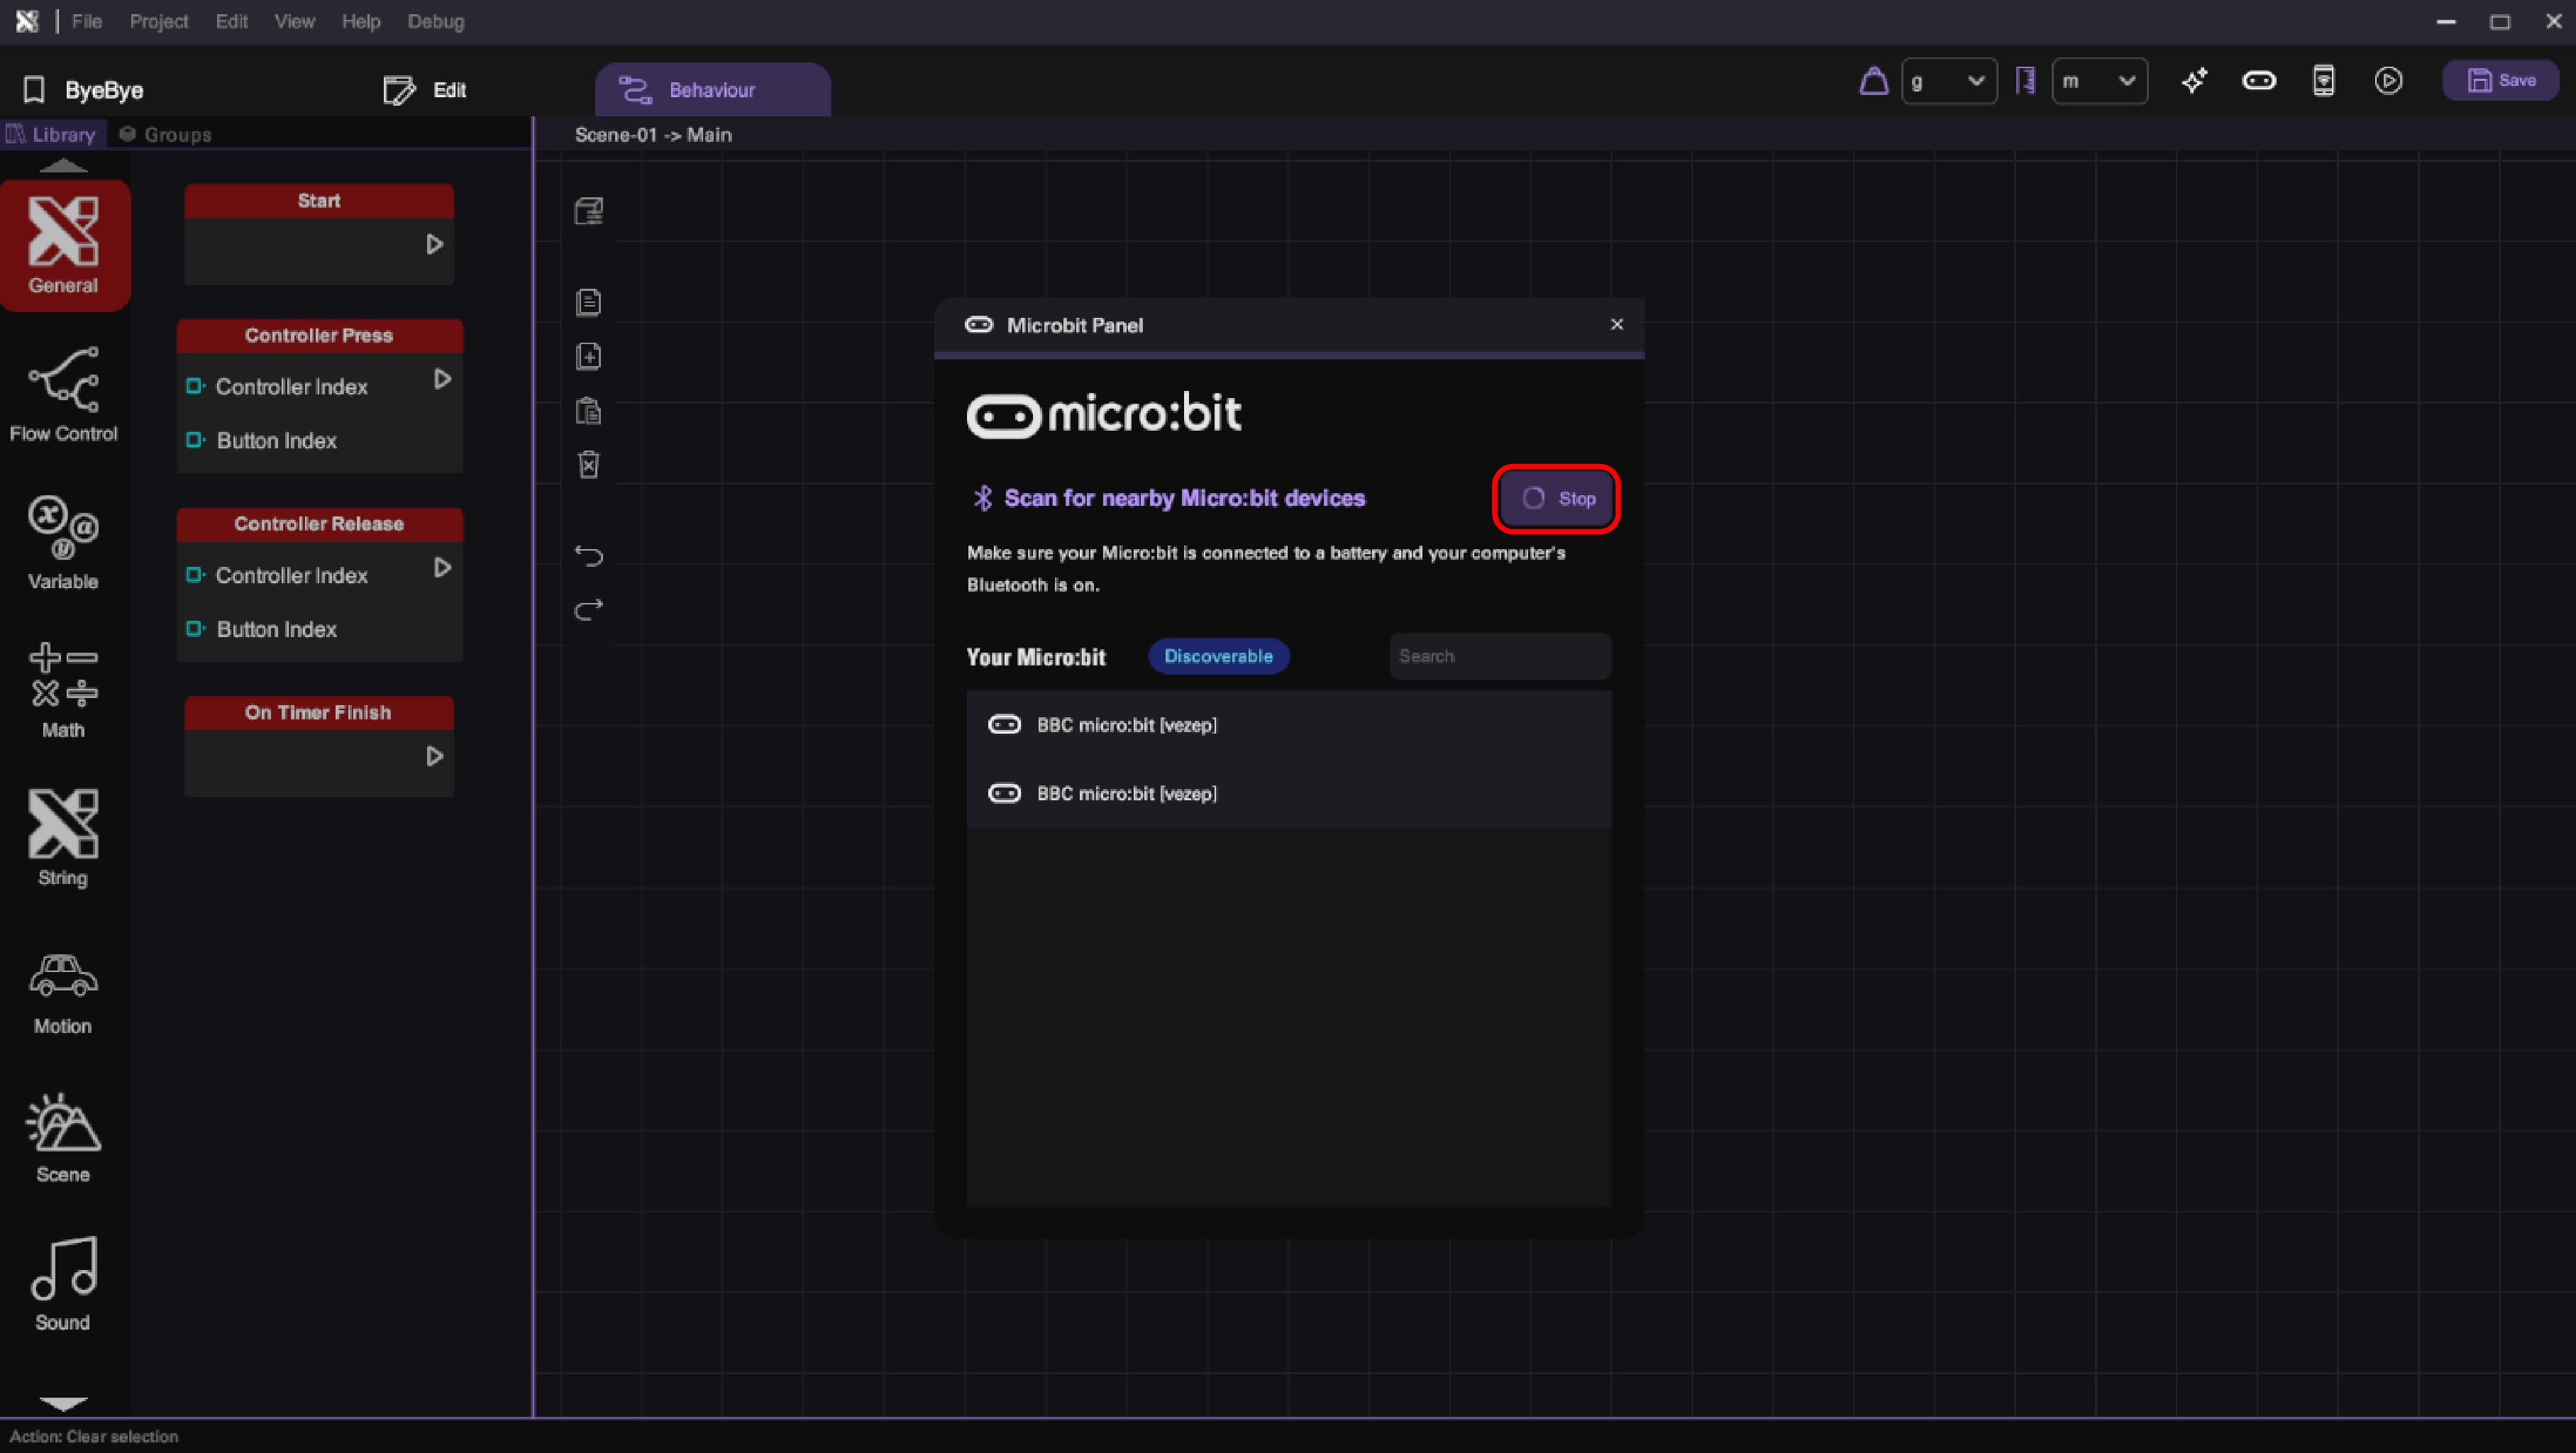This screenshot has height=1453, width=2576.
Task: Select the Motion category icon
Action: point(63,992)
